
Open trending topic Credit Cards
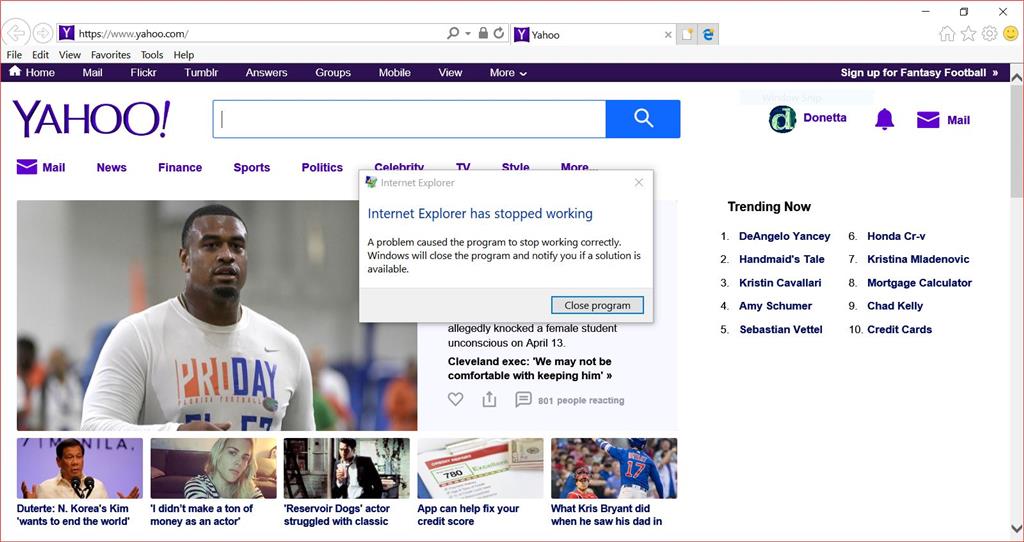pyautogui.click(x=899, y=330)
